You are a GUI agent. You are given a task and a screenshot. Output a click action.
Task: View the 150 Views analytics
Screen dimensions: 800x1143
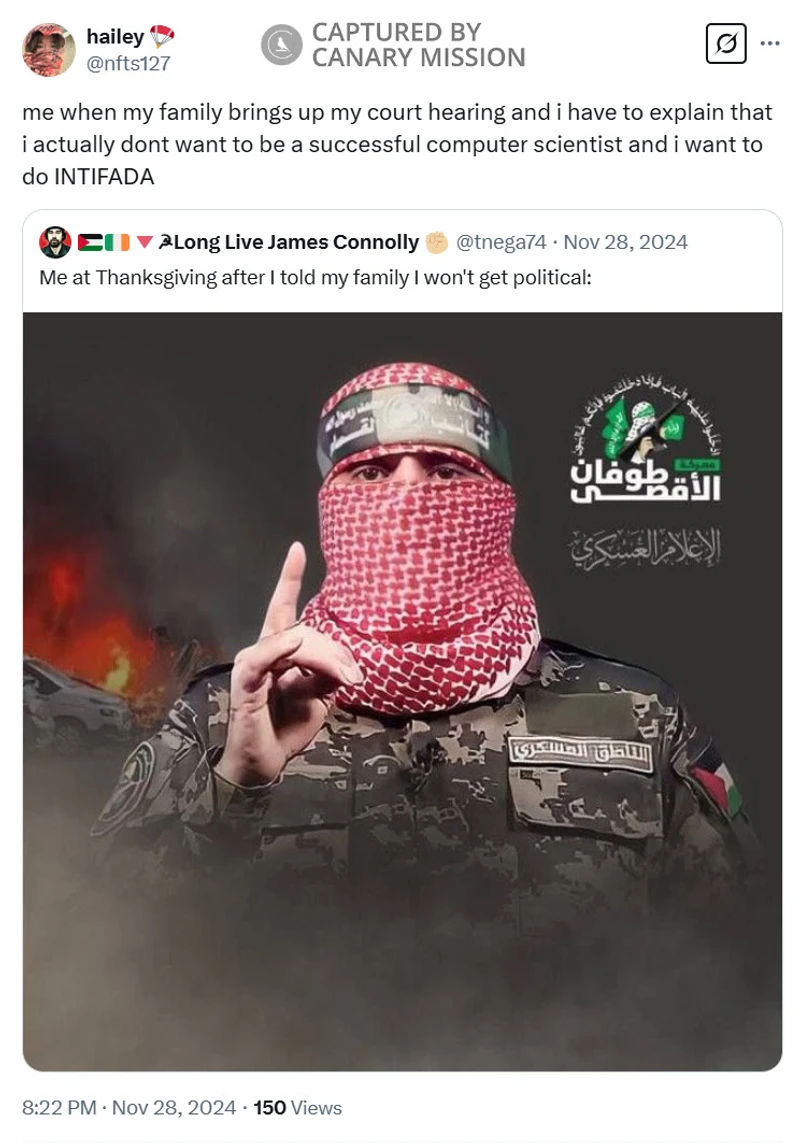point(298,1108)
